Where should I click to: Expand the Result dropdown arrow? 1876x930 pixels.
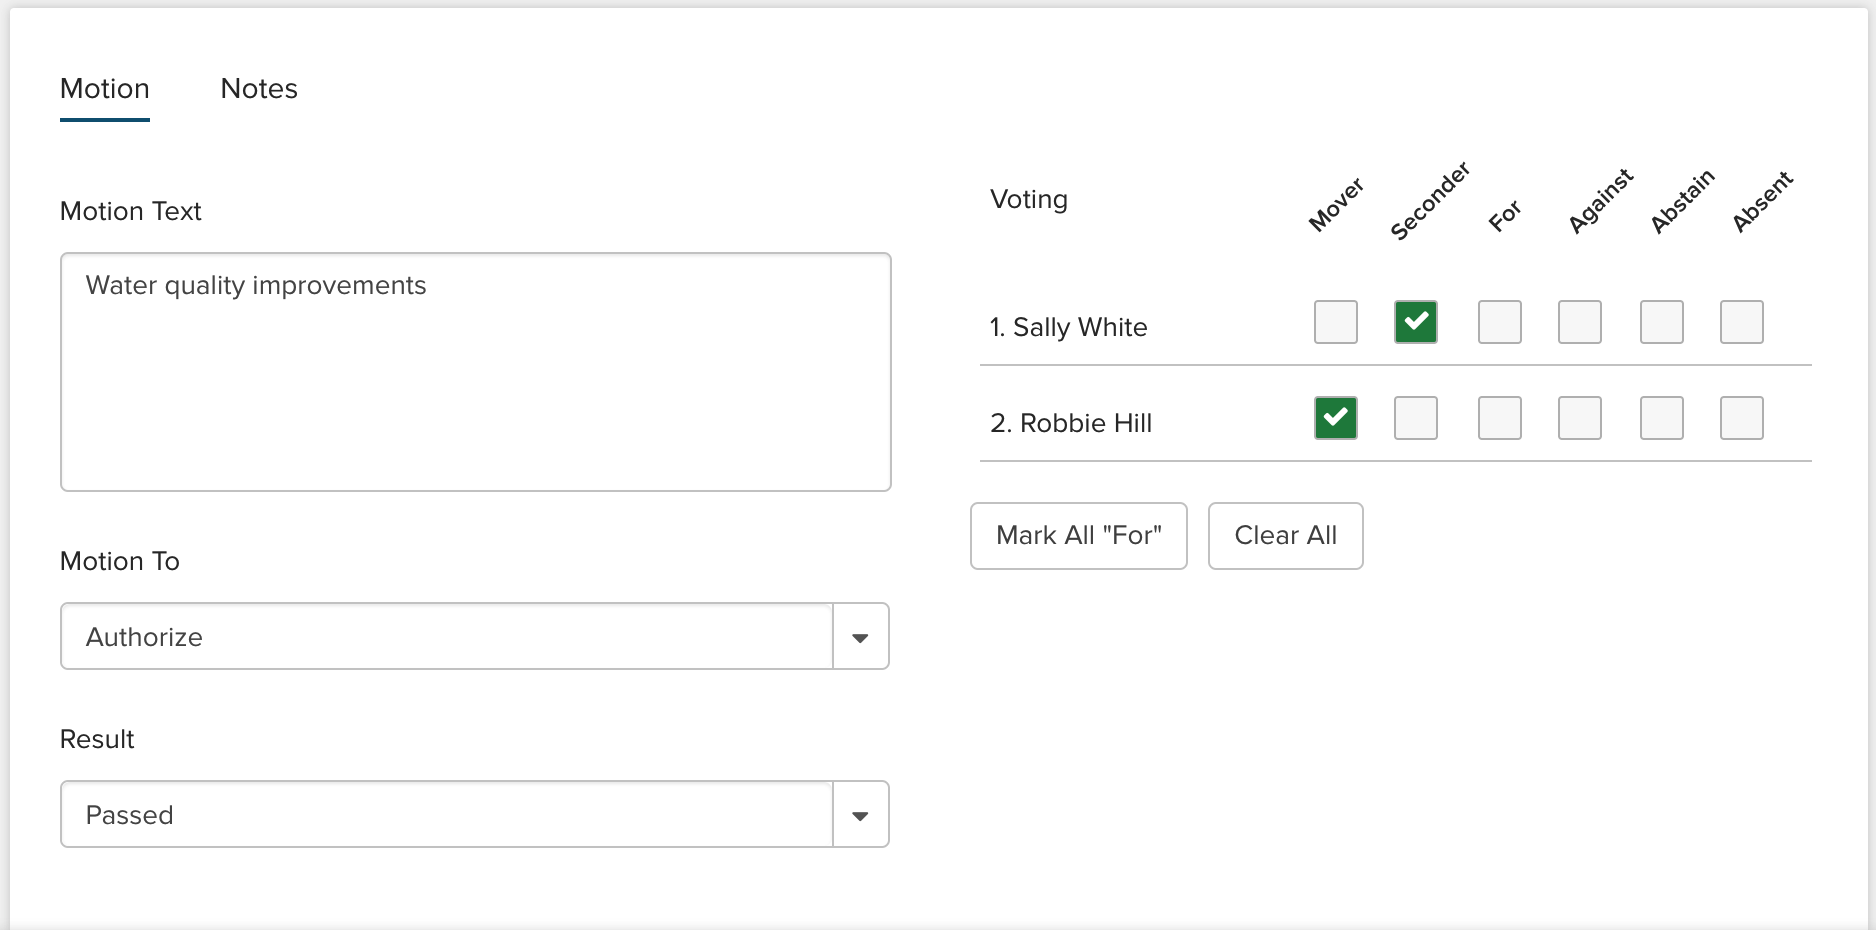[x=860, y=815]
